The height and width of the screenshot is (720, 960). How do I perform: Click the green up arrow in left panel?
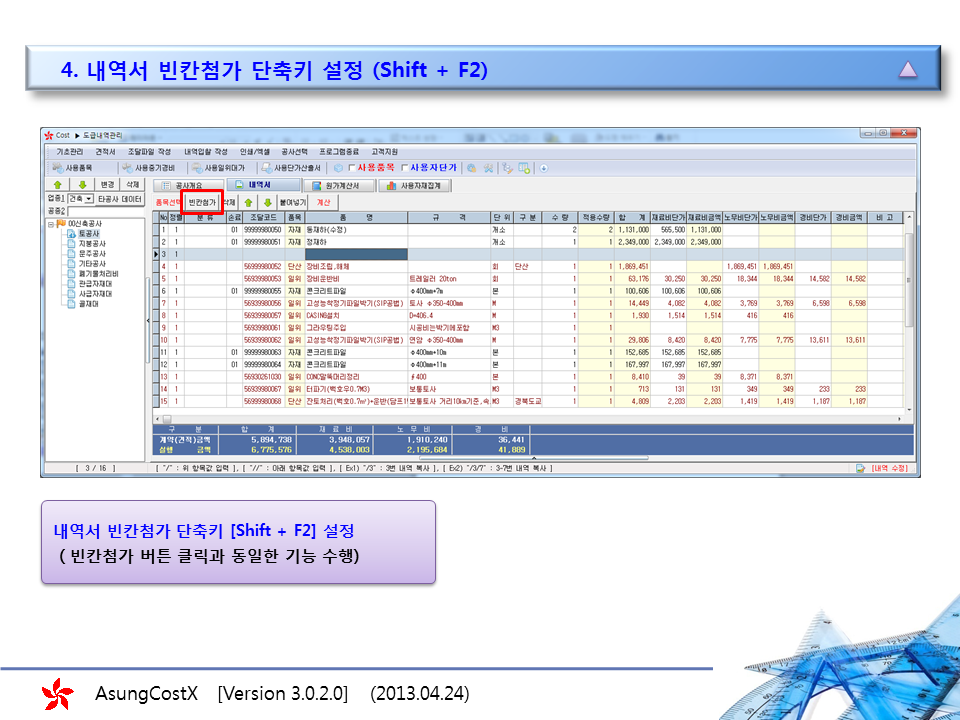(58, 185)
